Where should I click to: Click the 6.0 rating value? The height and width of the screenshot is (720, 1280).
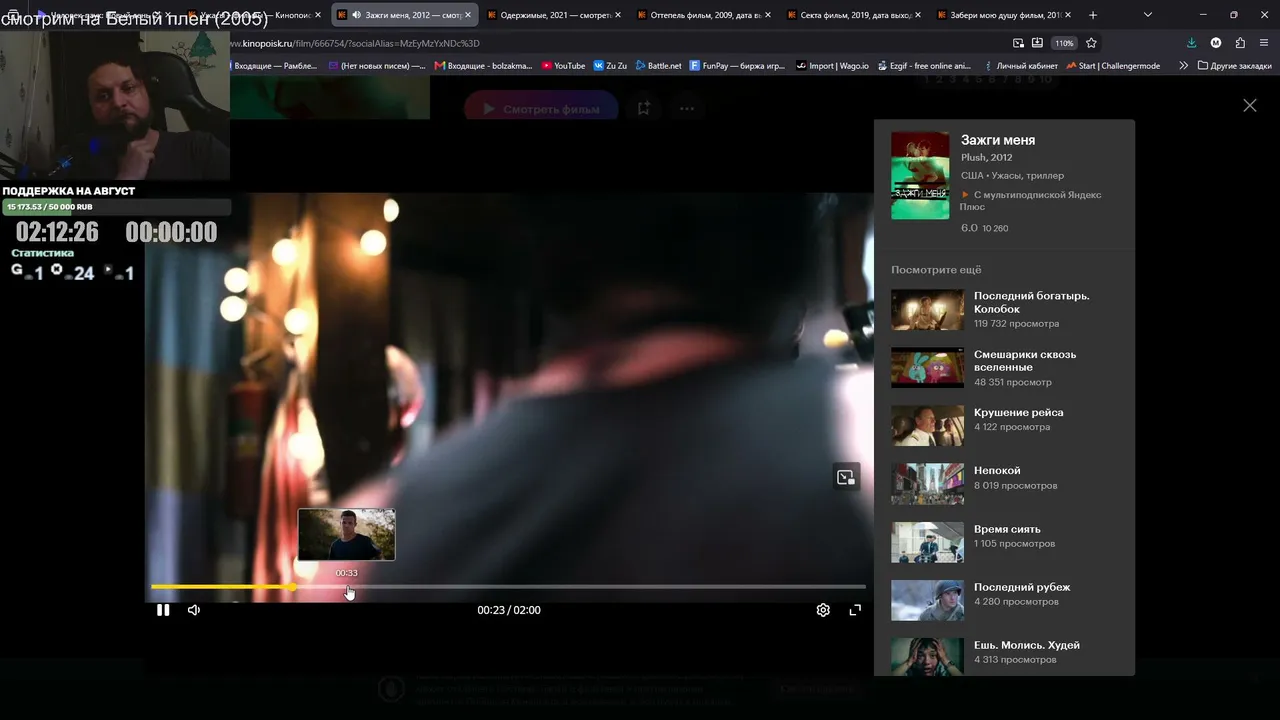tap(969, 228)
